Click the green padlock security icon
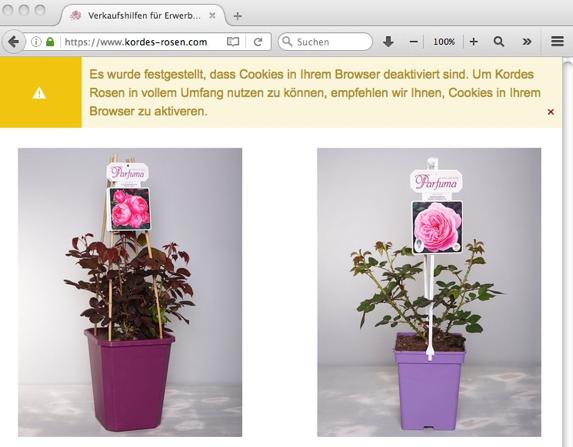Viewport: 573px width, 447px height. pyautogui.click(x=50, y=42)
